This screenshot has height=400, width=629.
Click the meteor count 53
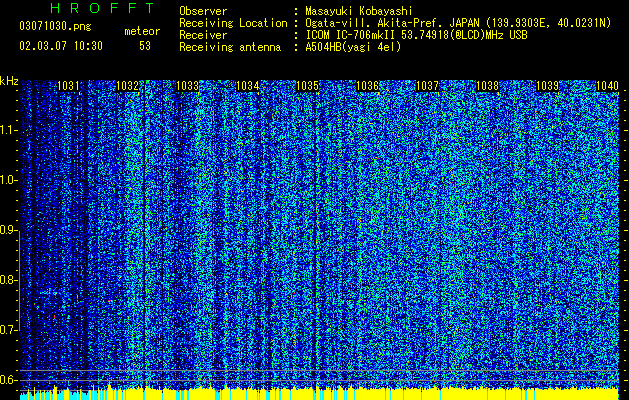coord(145,46)
